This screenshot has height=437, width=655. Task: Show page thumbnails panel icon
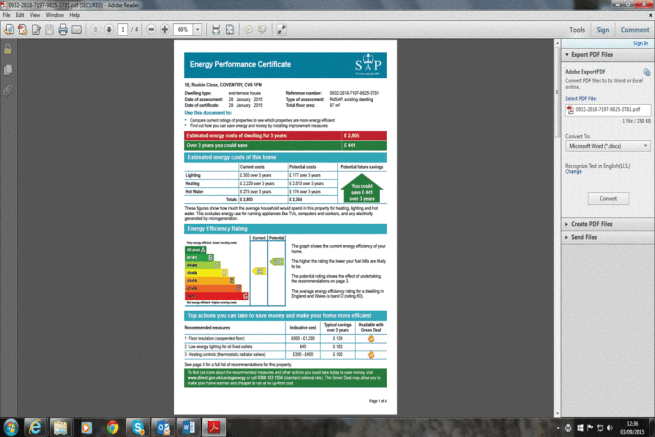(x=8, y=69)
